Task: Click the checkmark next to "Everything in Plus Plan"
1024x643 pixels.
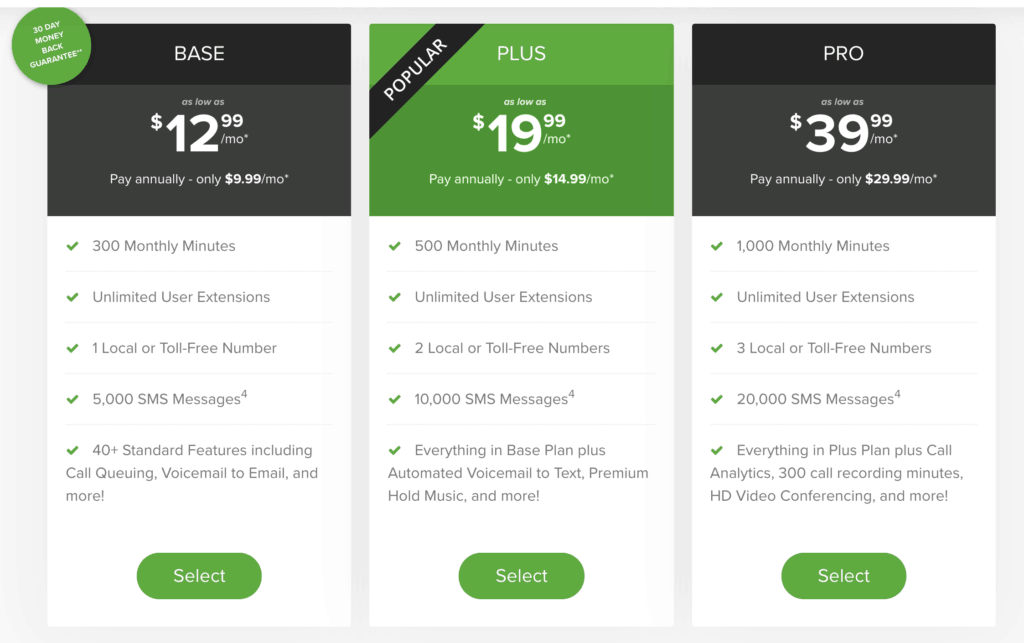Action: [717, 449]
